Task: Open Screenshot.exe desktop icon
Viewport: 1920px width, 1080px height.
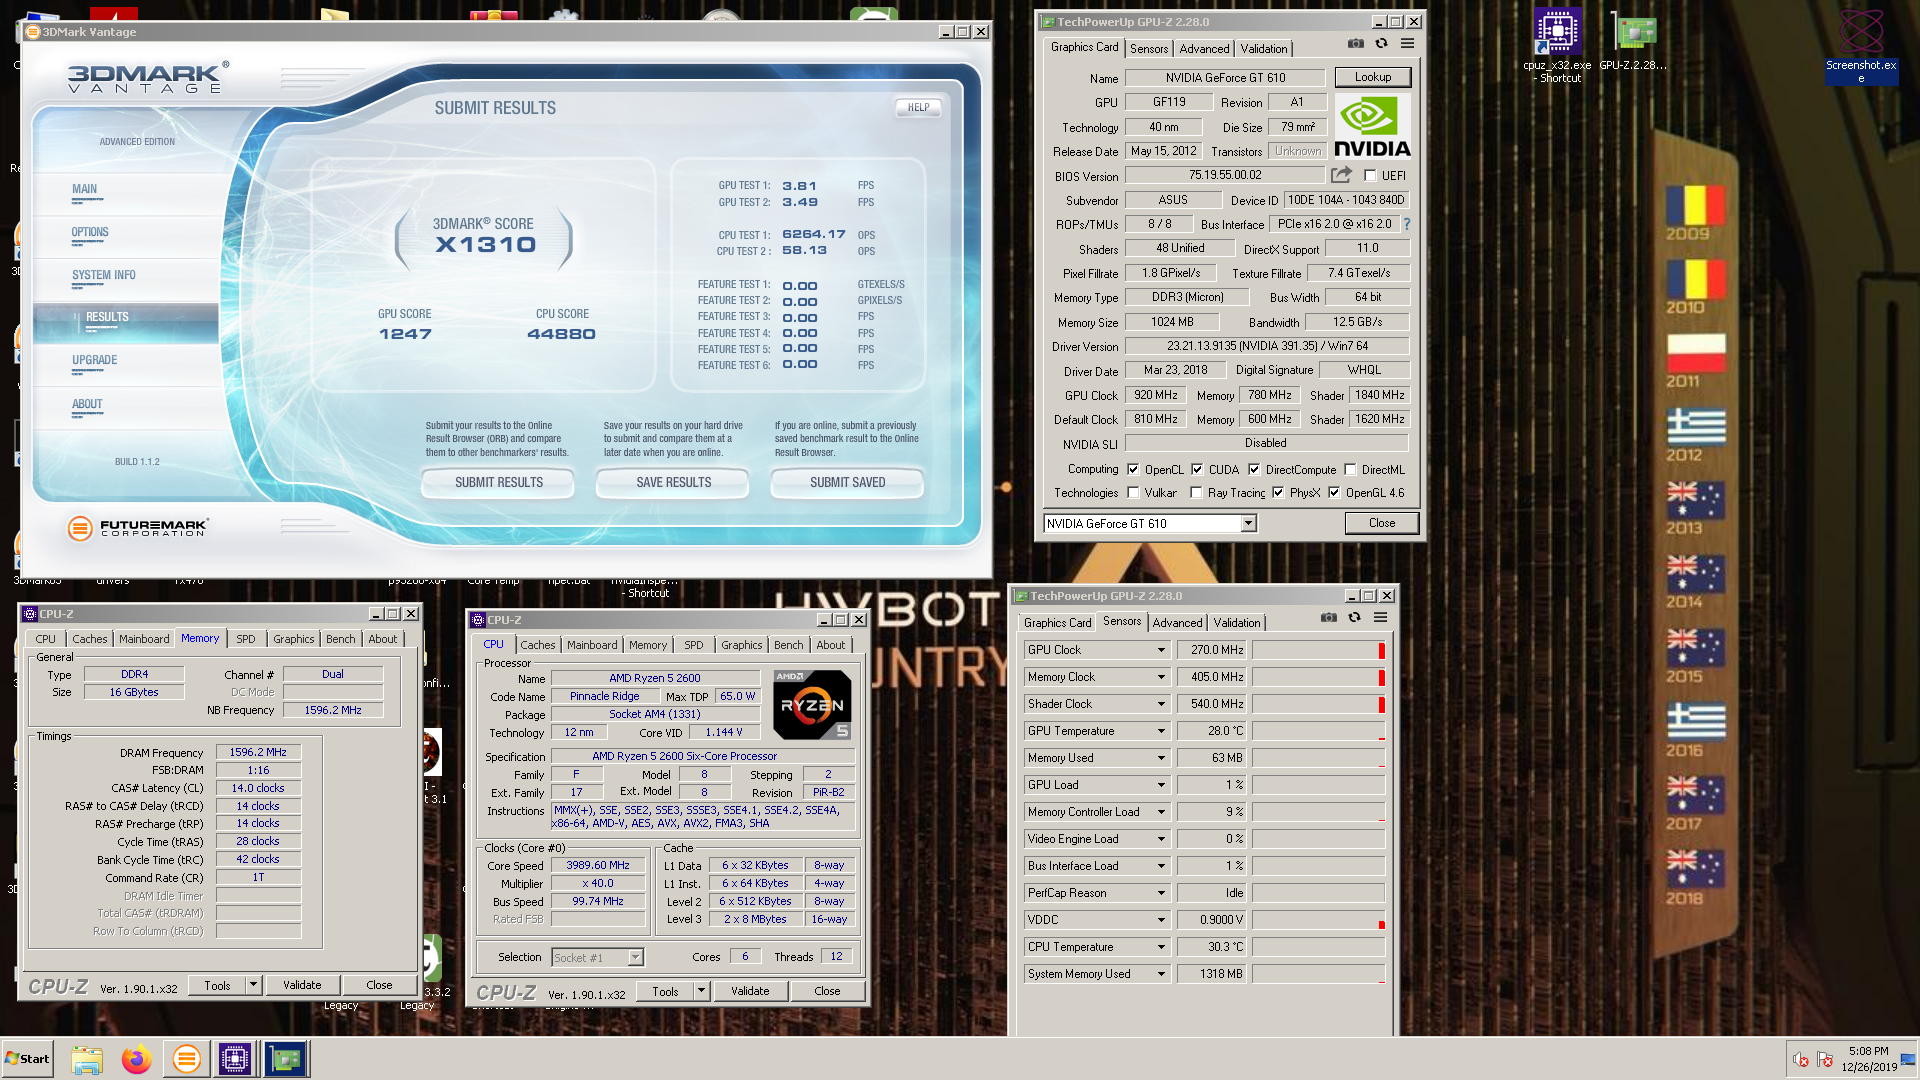Action: [1861, 45]
